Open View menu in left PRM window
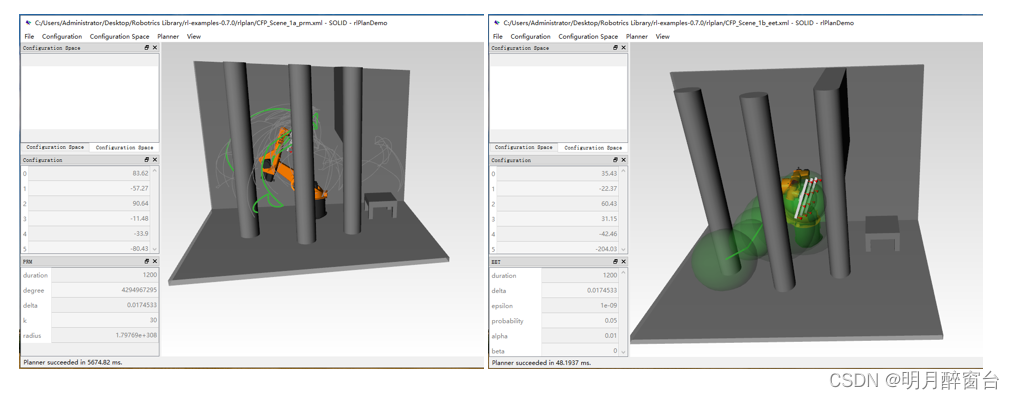1014x399 pixels. point(194,36)
